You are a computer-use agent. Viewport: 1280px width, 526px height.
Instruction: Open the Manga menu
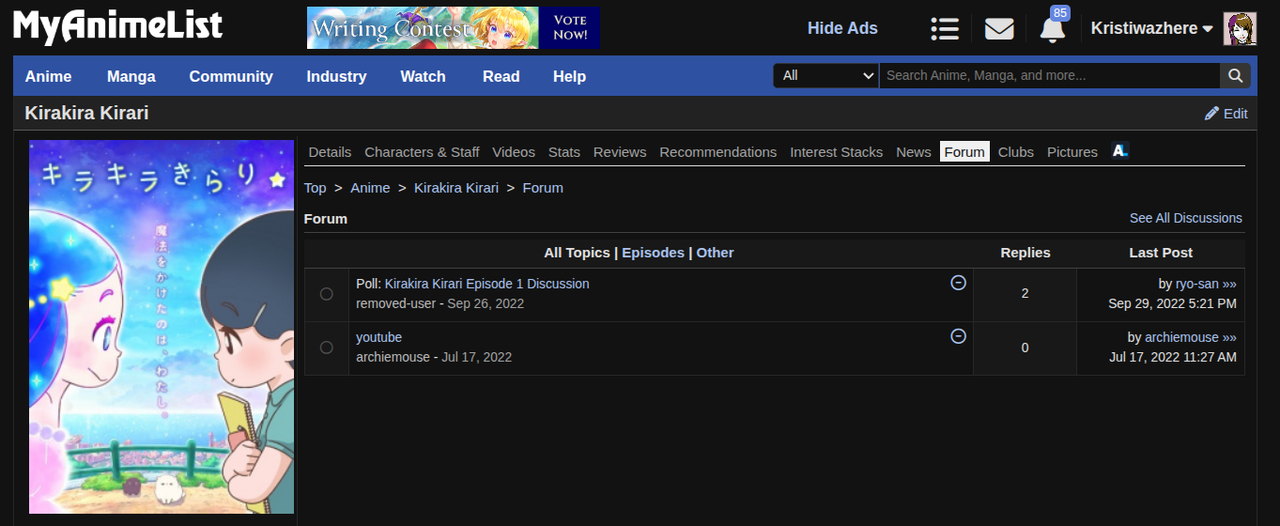click(x=131, y=76)
